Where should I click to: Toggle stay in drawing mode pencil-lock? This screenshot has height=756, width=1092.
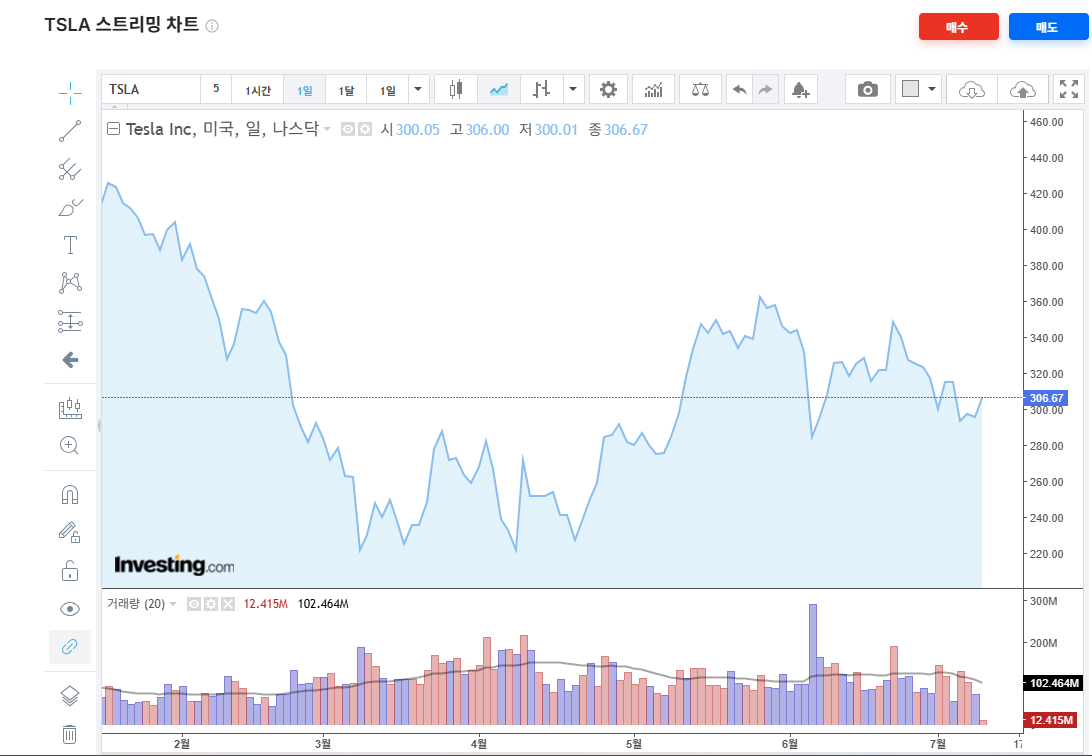pyautogui.click(x=70, y=533)
